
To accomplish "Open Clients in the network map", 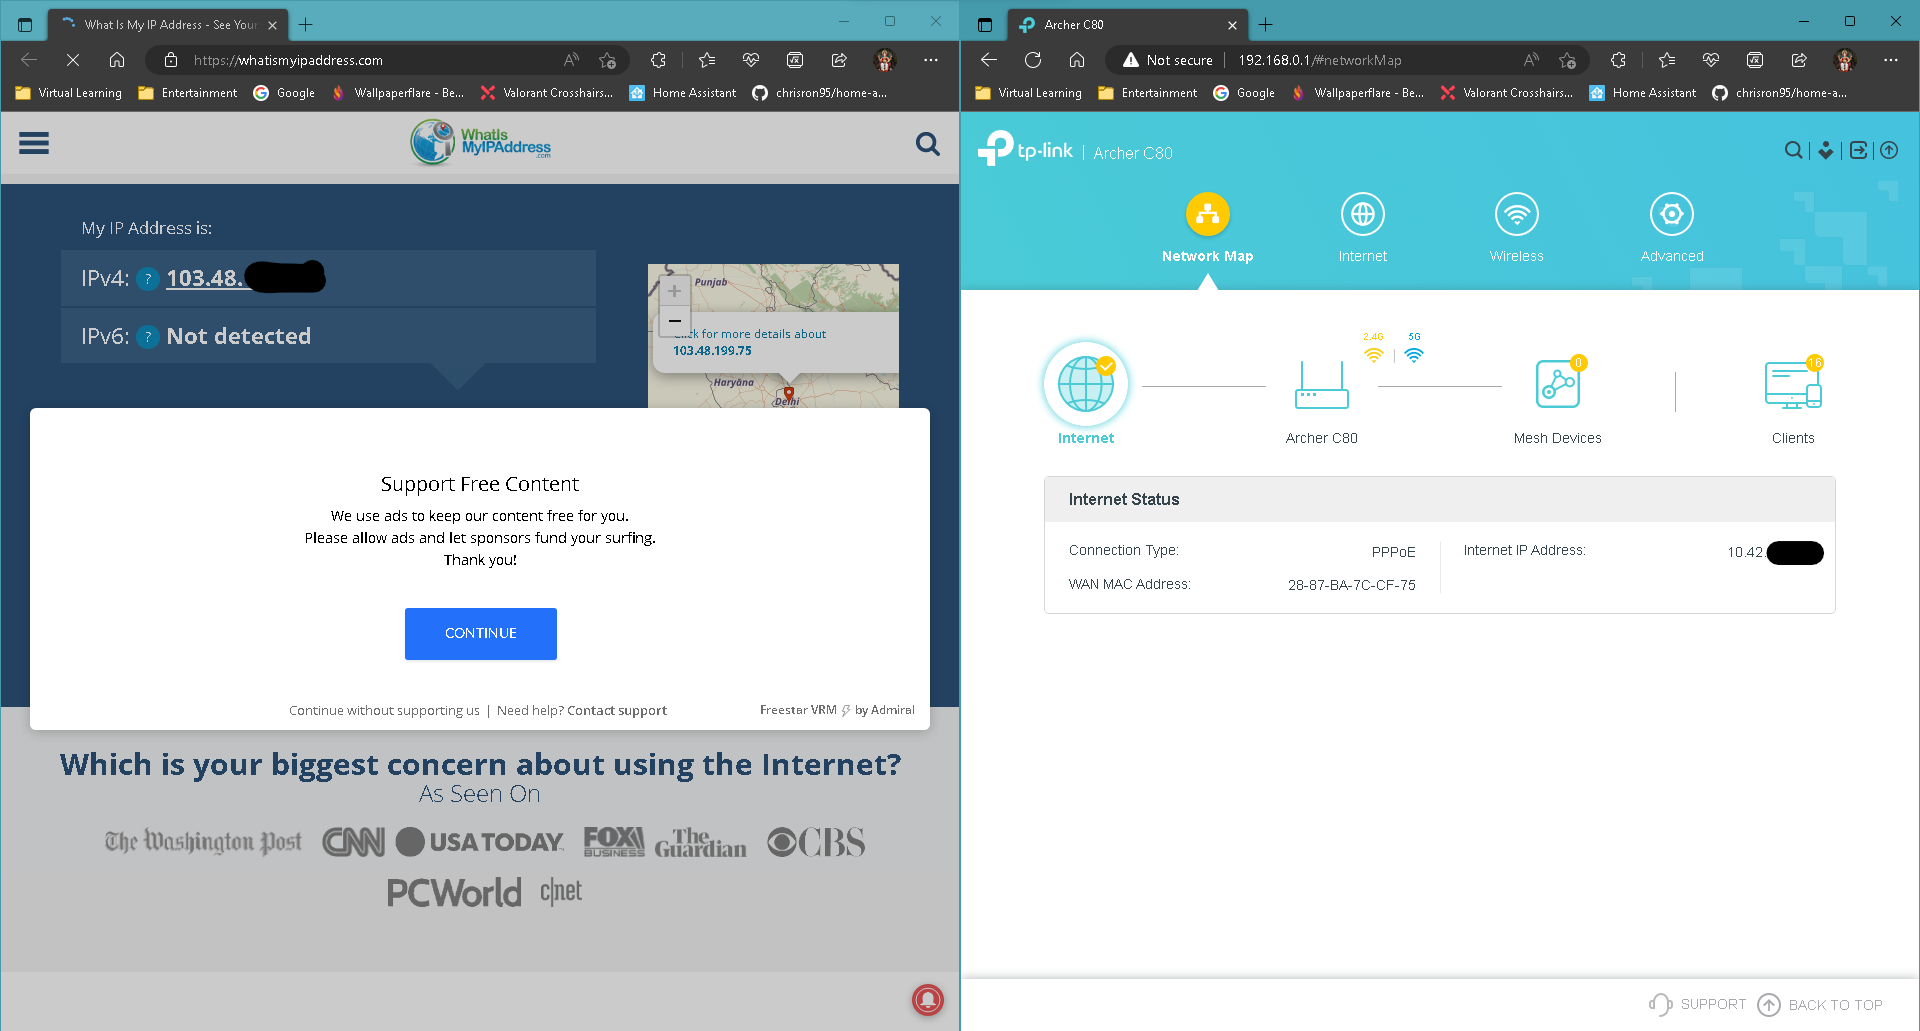I will click(x=1793, y=385).
